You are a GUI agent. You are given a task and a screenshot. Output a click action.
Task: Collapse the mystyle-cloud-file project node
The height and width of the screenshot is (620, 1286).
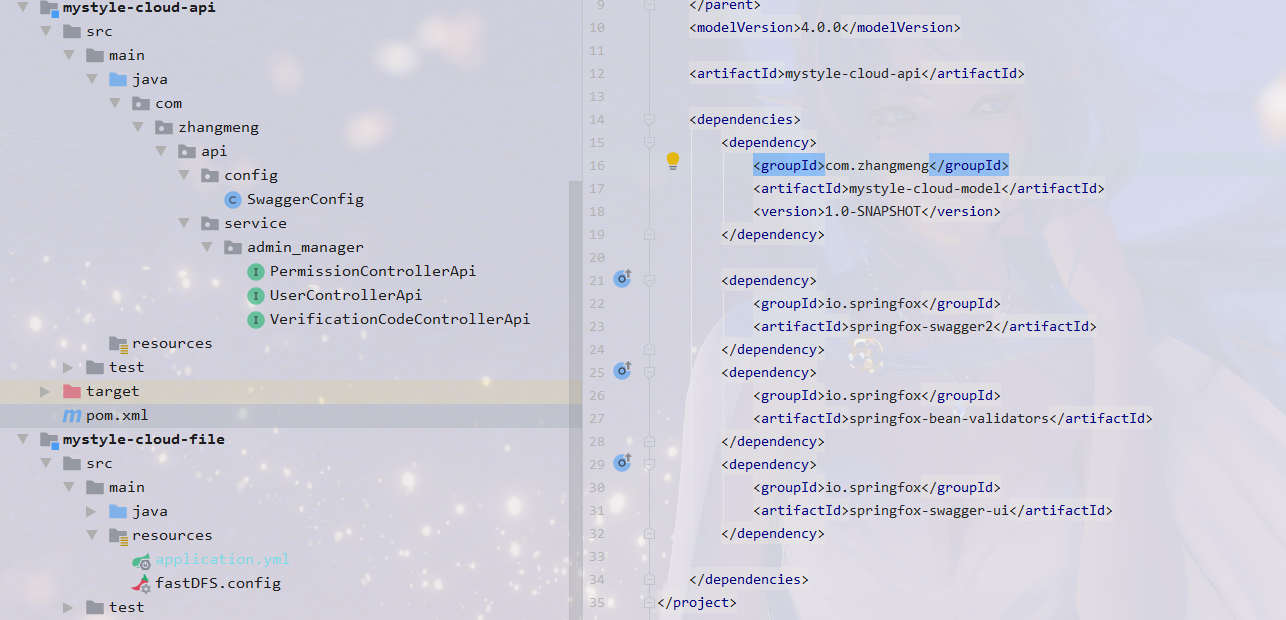[x=23, y=439]
